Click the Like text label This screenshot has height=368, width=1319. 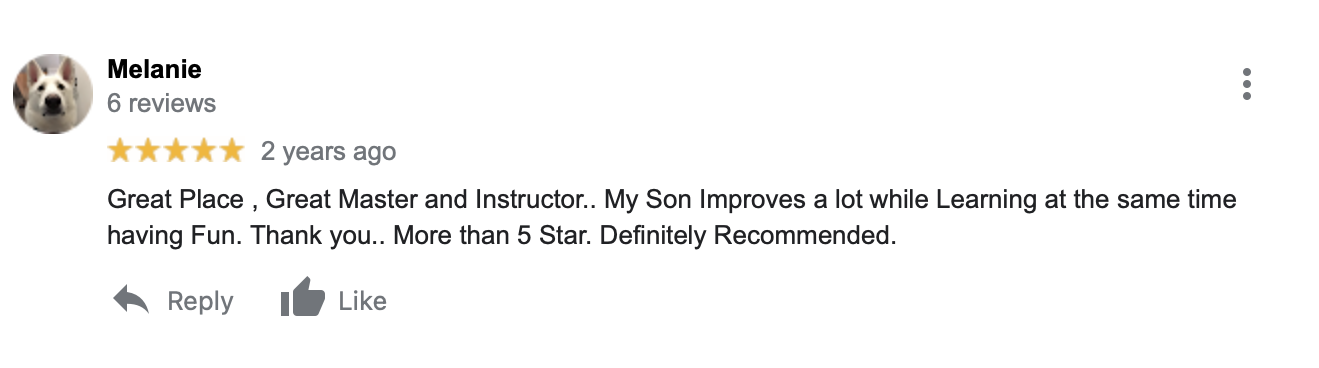[362, 301]
